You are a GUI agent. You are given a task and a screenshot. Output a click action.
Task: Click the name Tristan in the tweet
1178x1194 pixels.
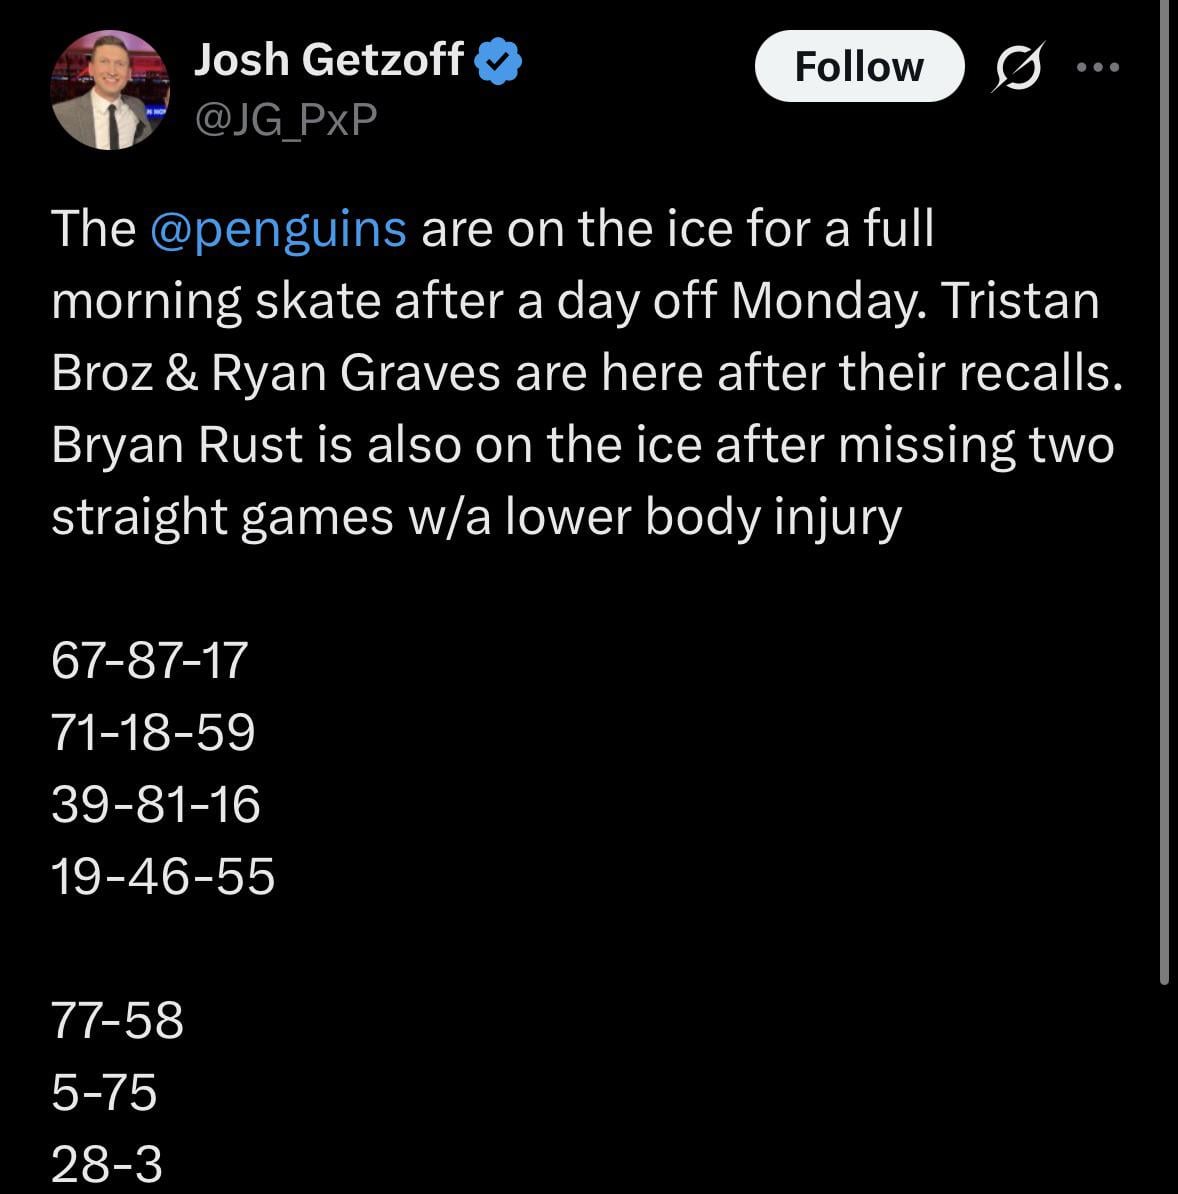pos(1019,301)
